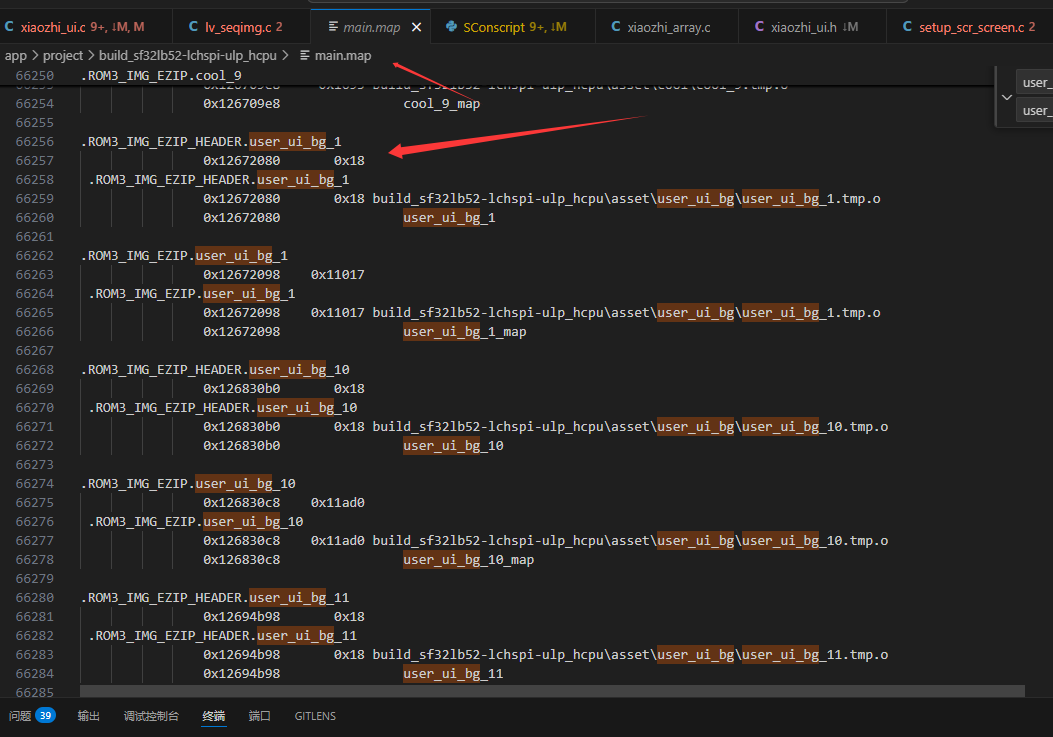
Task: Click 'cool_9_map' symbol text
Action: click(x=442, y=103)
